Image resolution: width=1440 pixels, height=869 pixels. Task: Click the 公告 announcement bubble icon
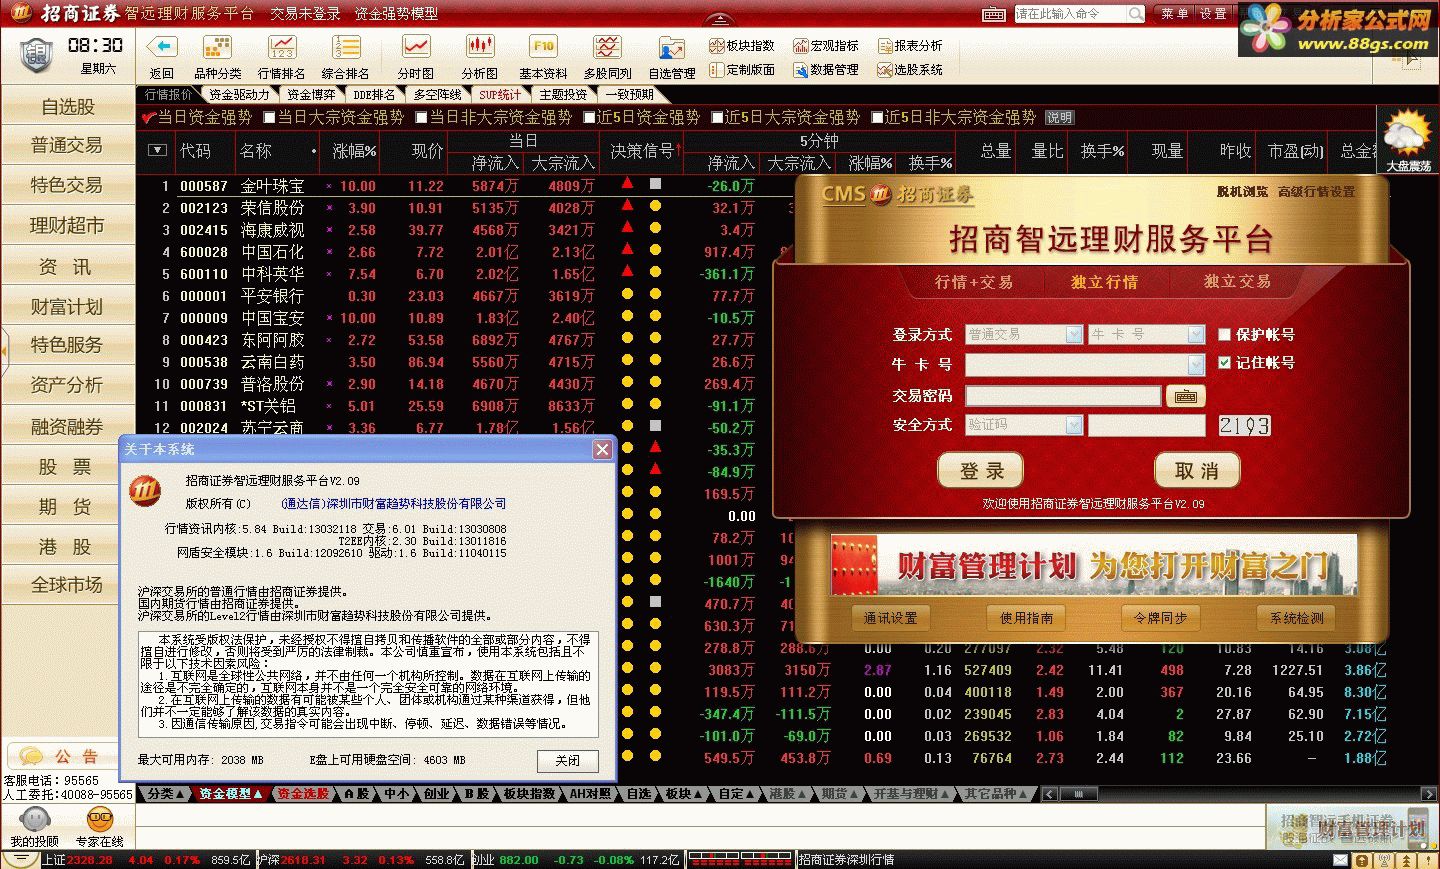tap(31, 756)
